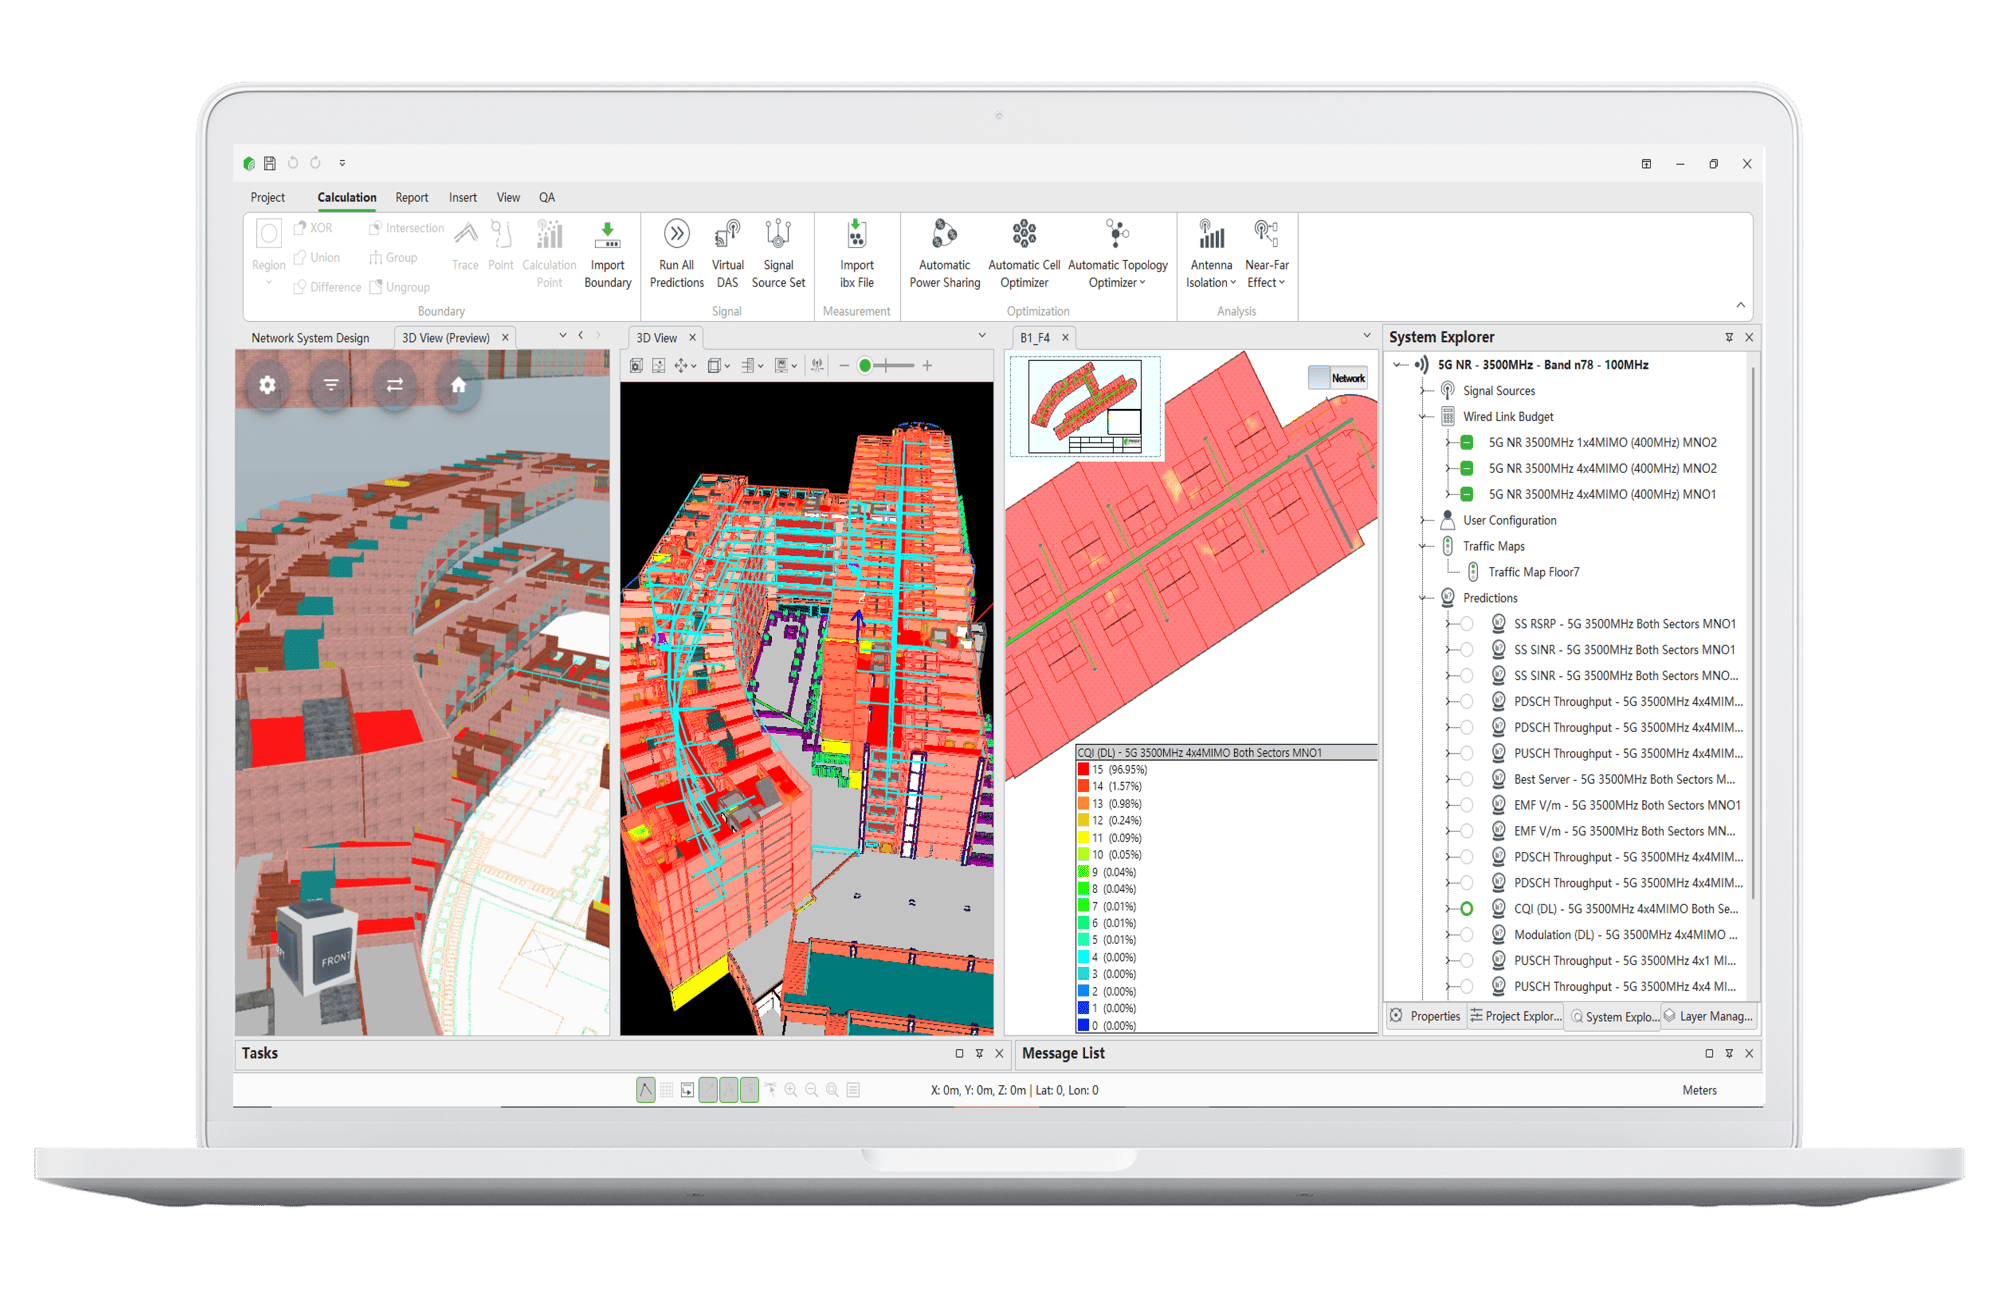This screenshot has height=1291, width=2000.
Task: Click the Signal Sources tree icon
Action: pyautogui.click(x=1447, y=391)
